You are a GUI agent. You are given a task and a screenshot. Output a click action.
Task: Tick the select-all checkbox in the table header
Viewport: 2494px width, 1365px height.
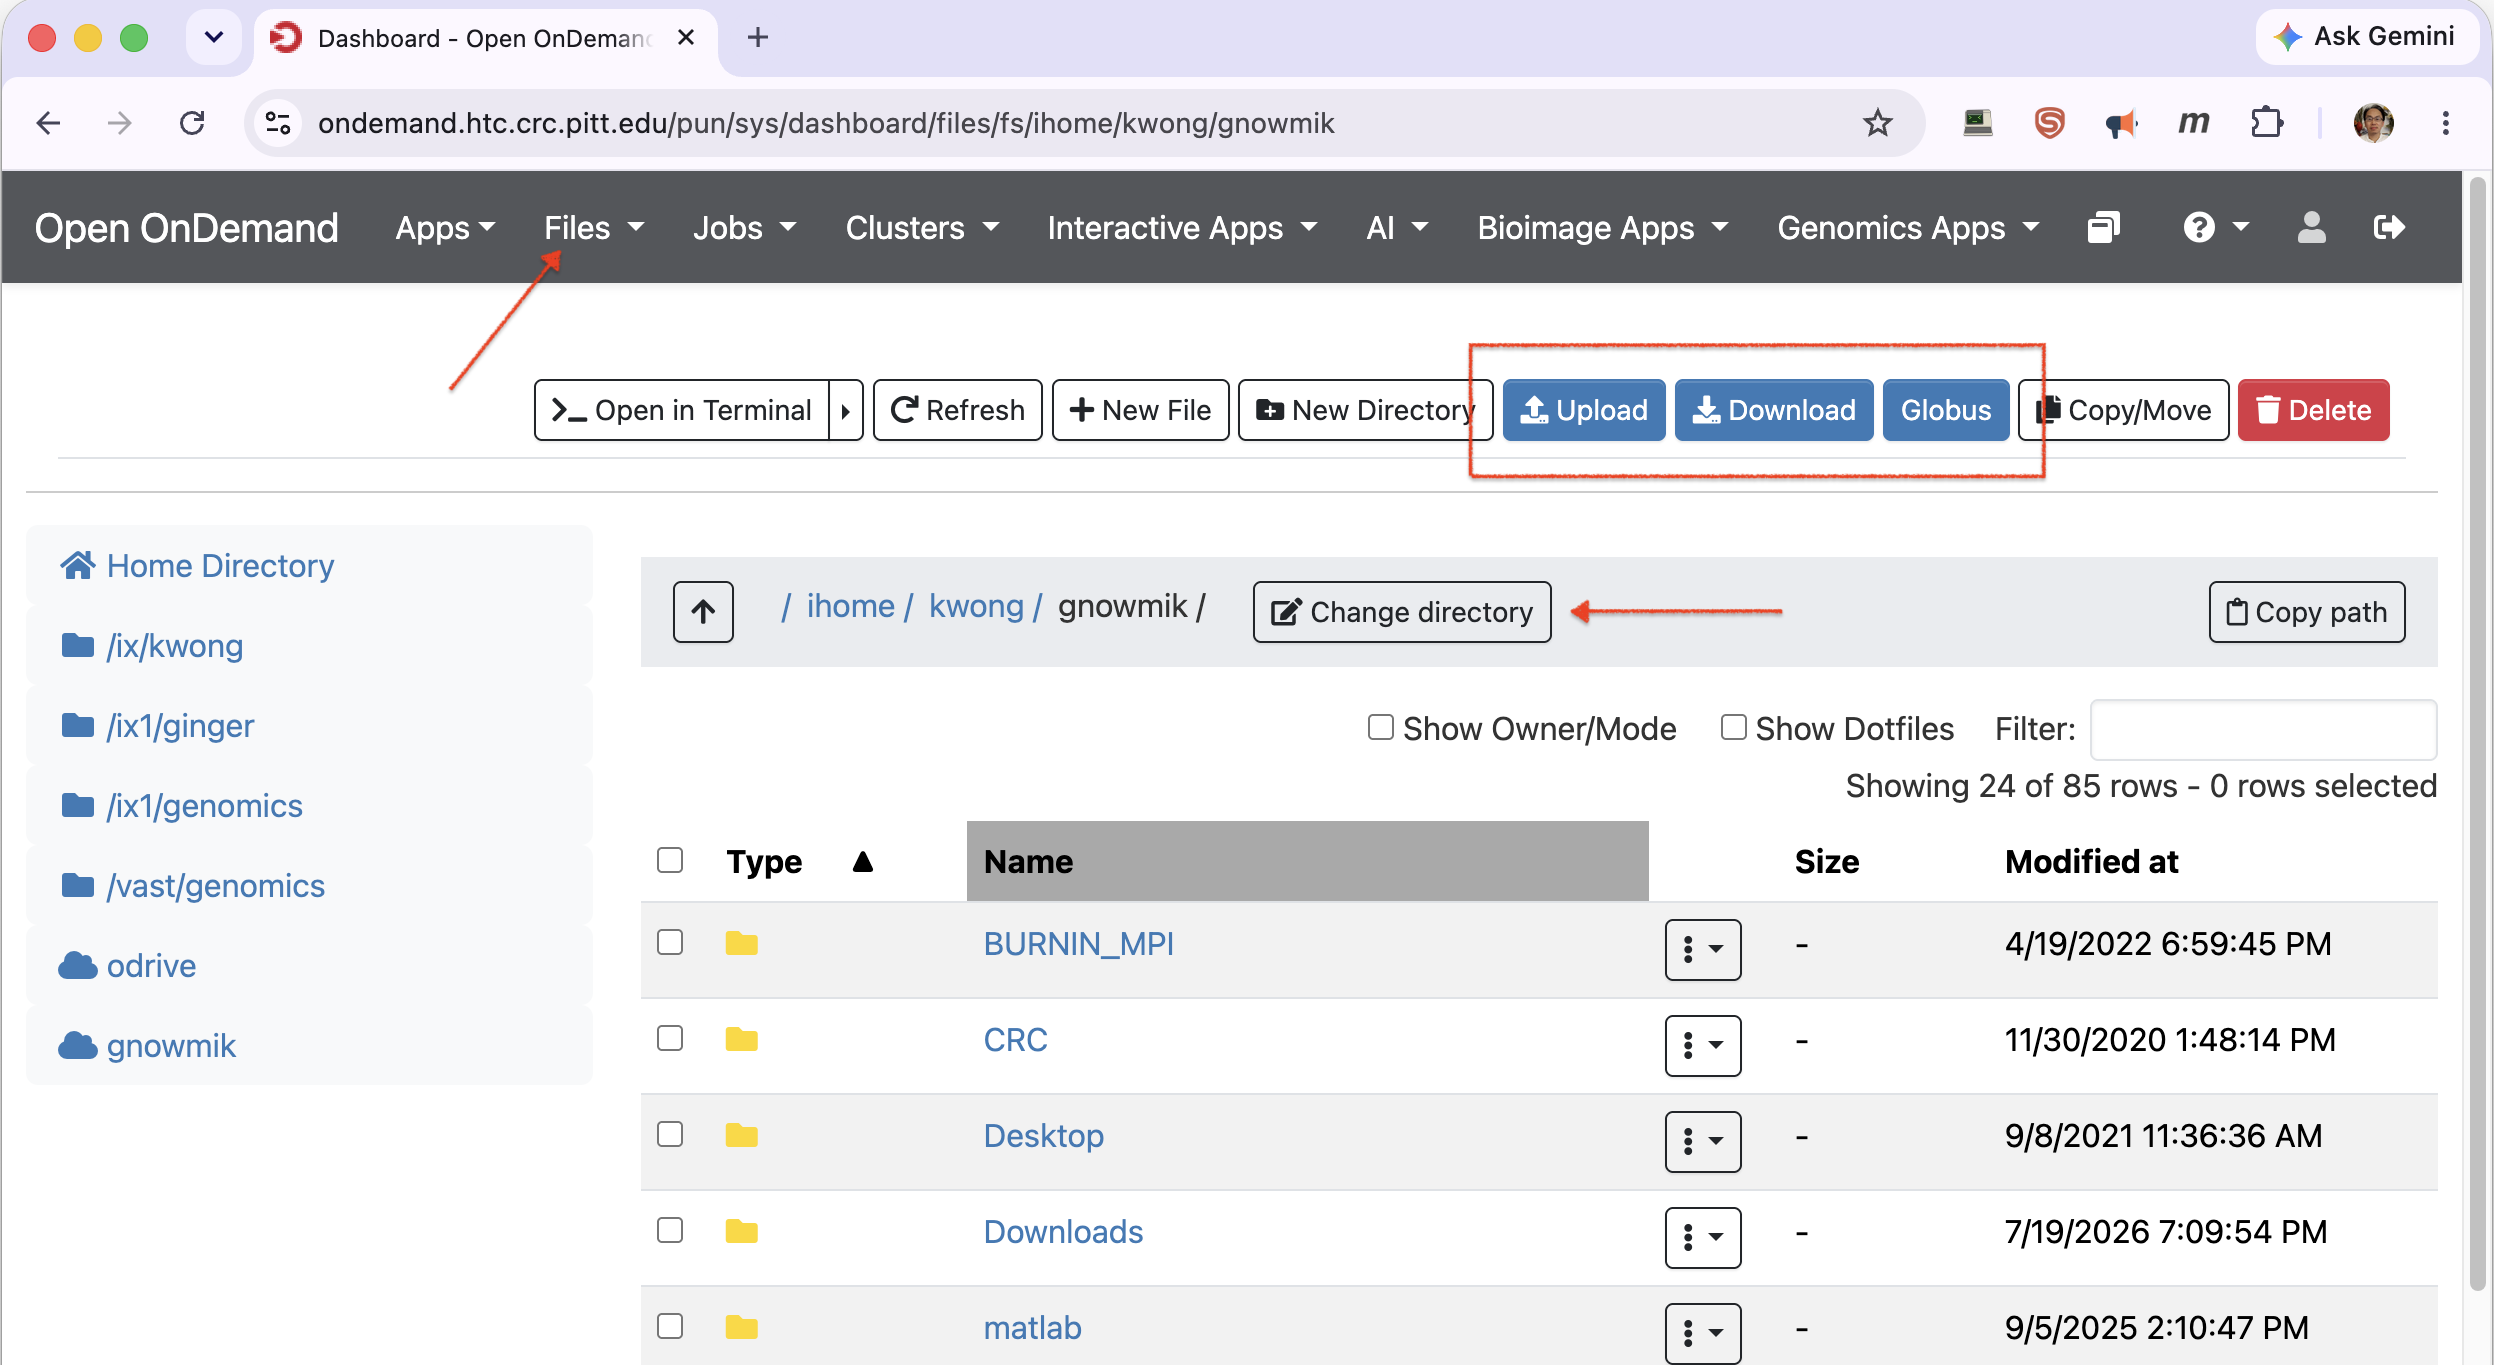pos(670,860)
